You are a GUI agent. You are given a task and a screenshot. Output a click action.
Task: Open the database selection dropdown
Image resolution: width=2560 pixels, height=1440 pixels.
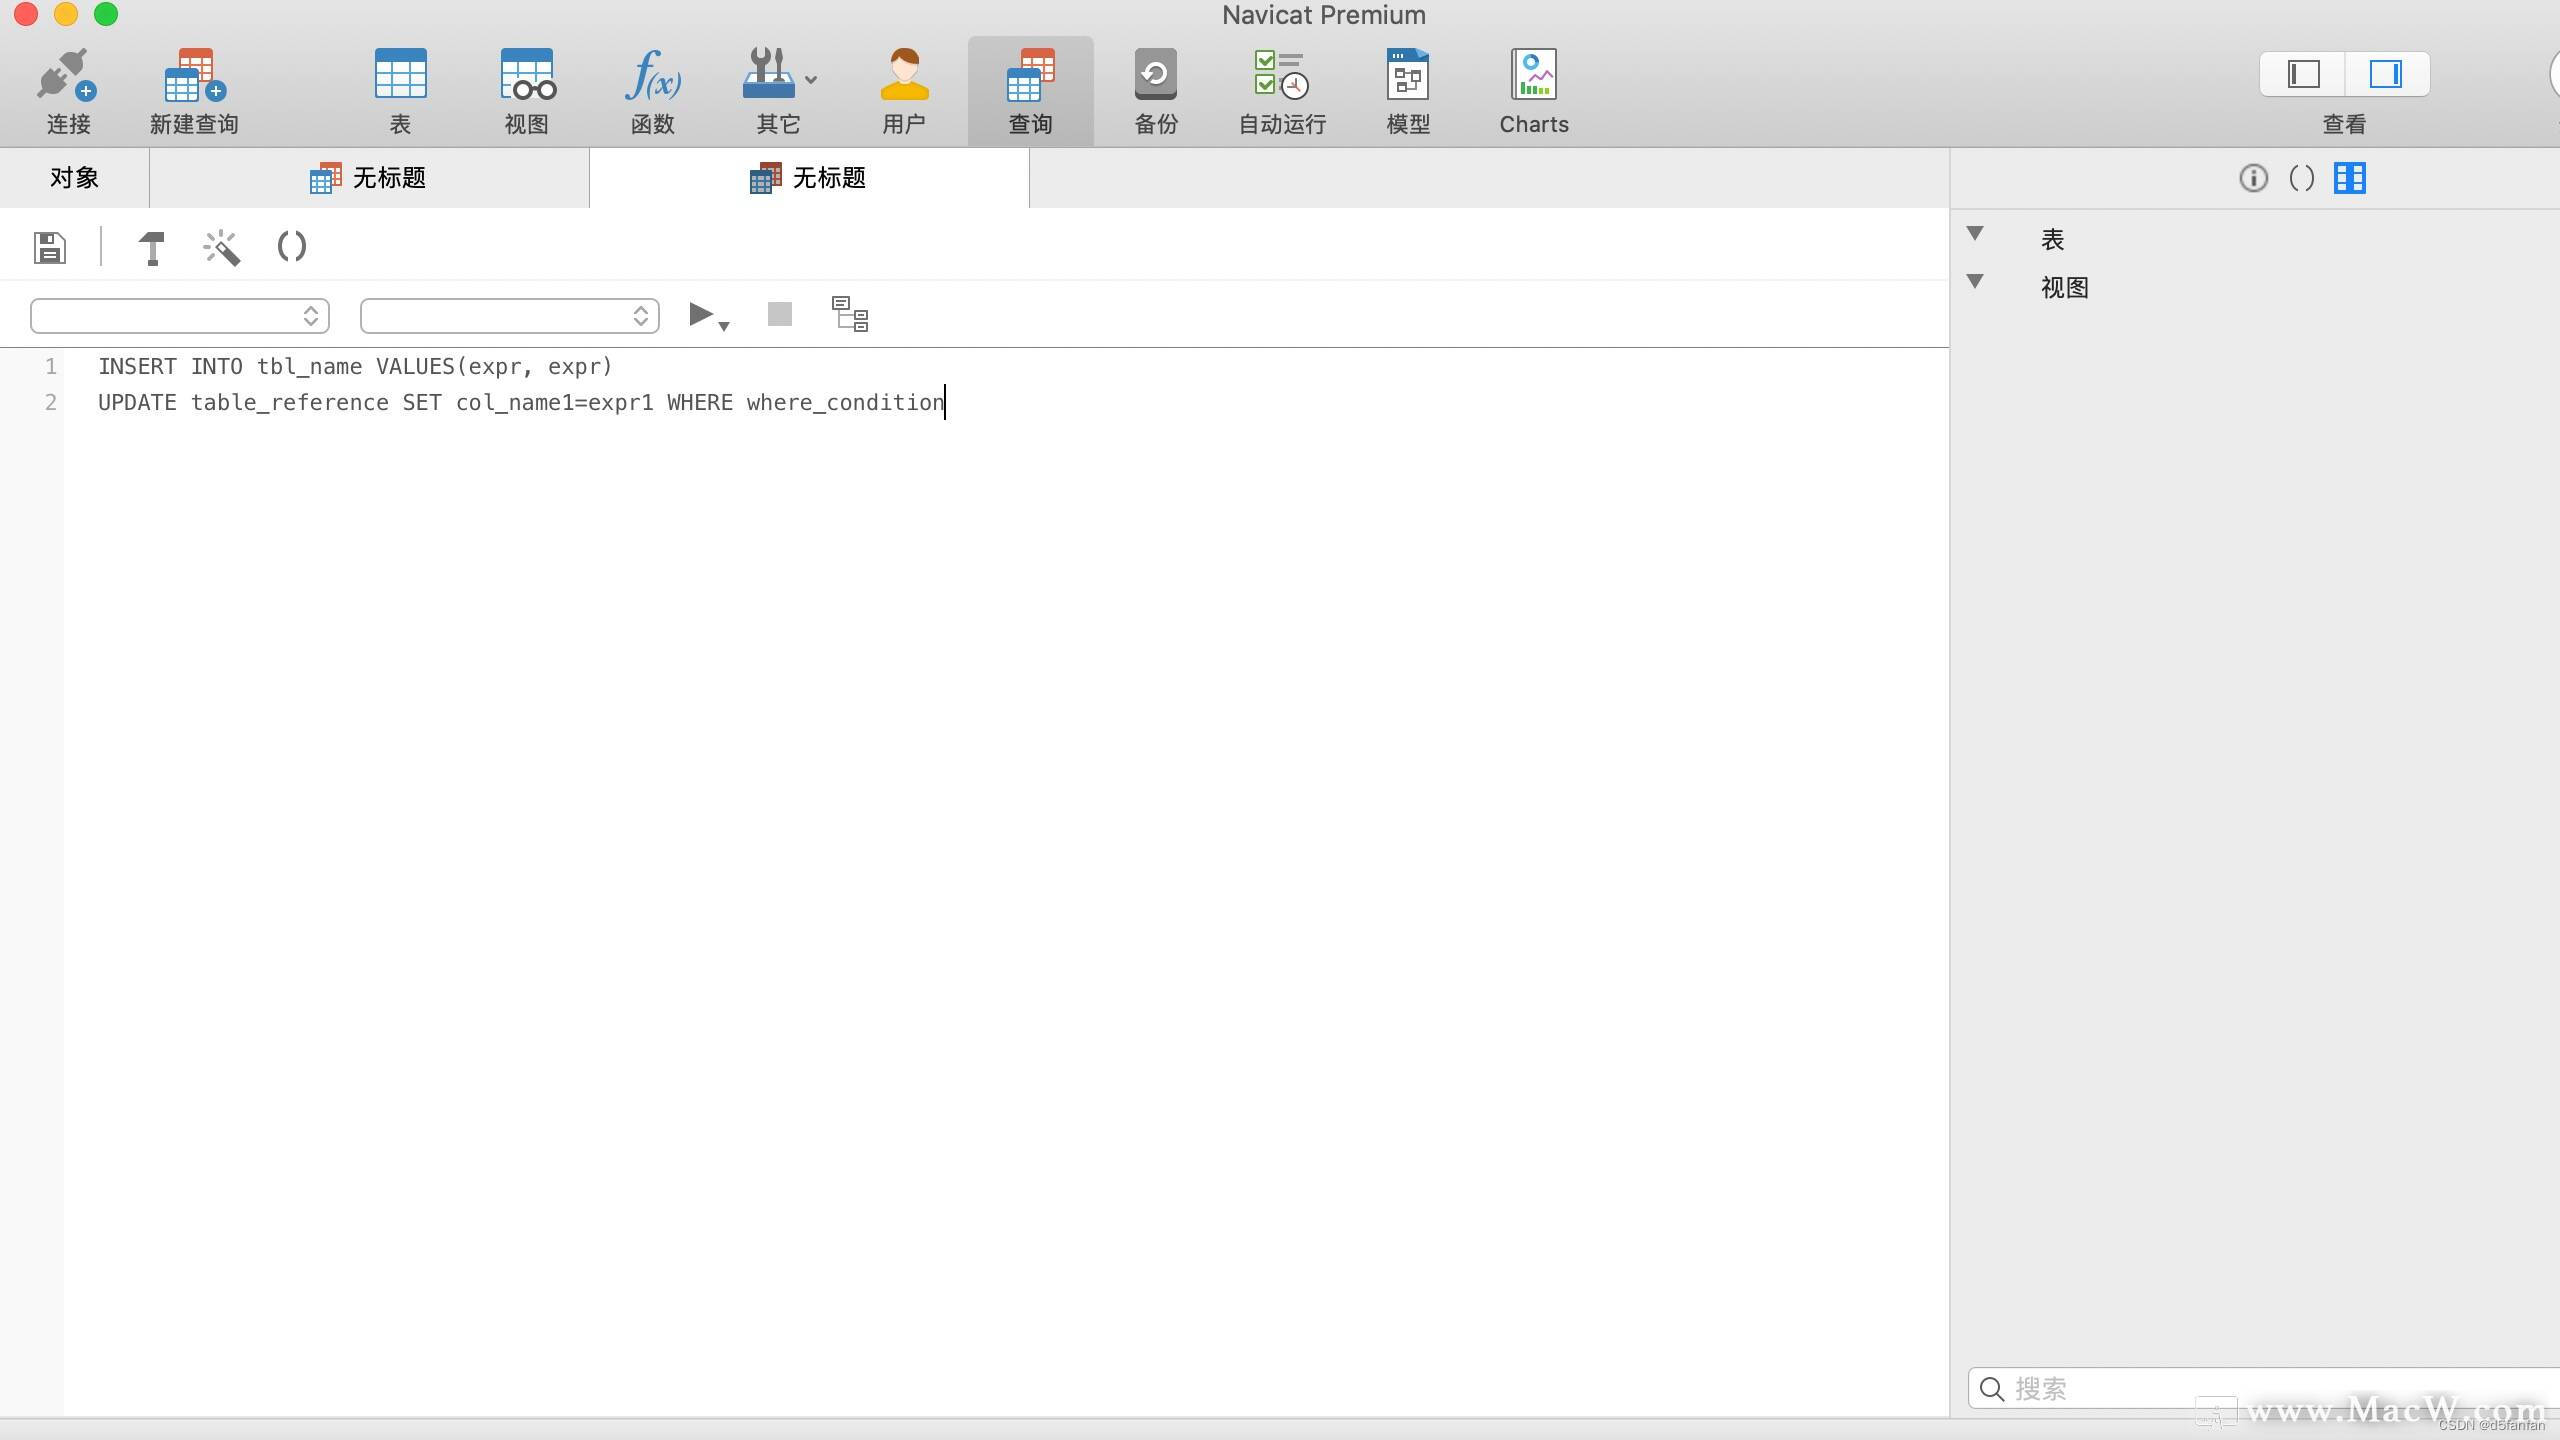click(510, 316)
